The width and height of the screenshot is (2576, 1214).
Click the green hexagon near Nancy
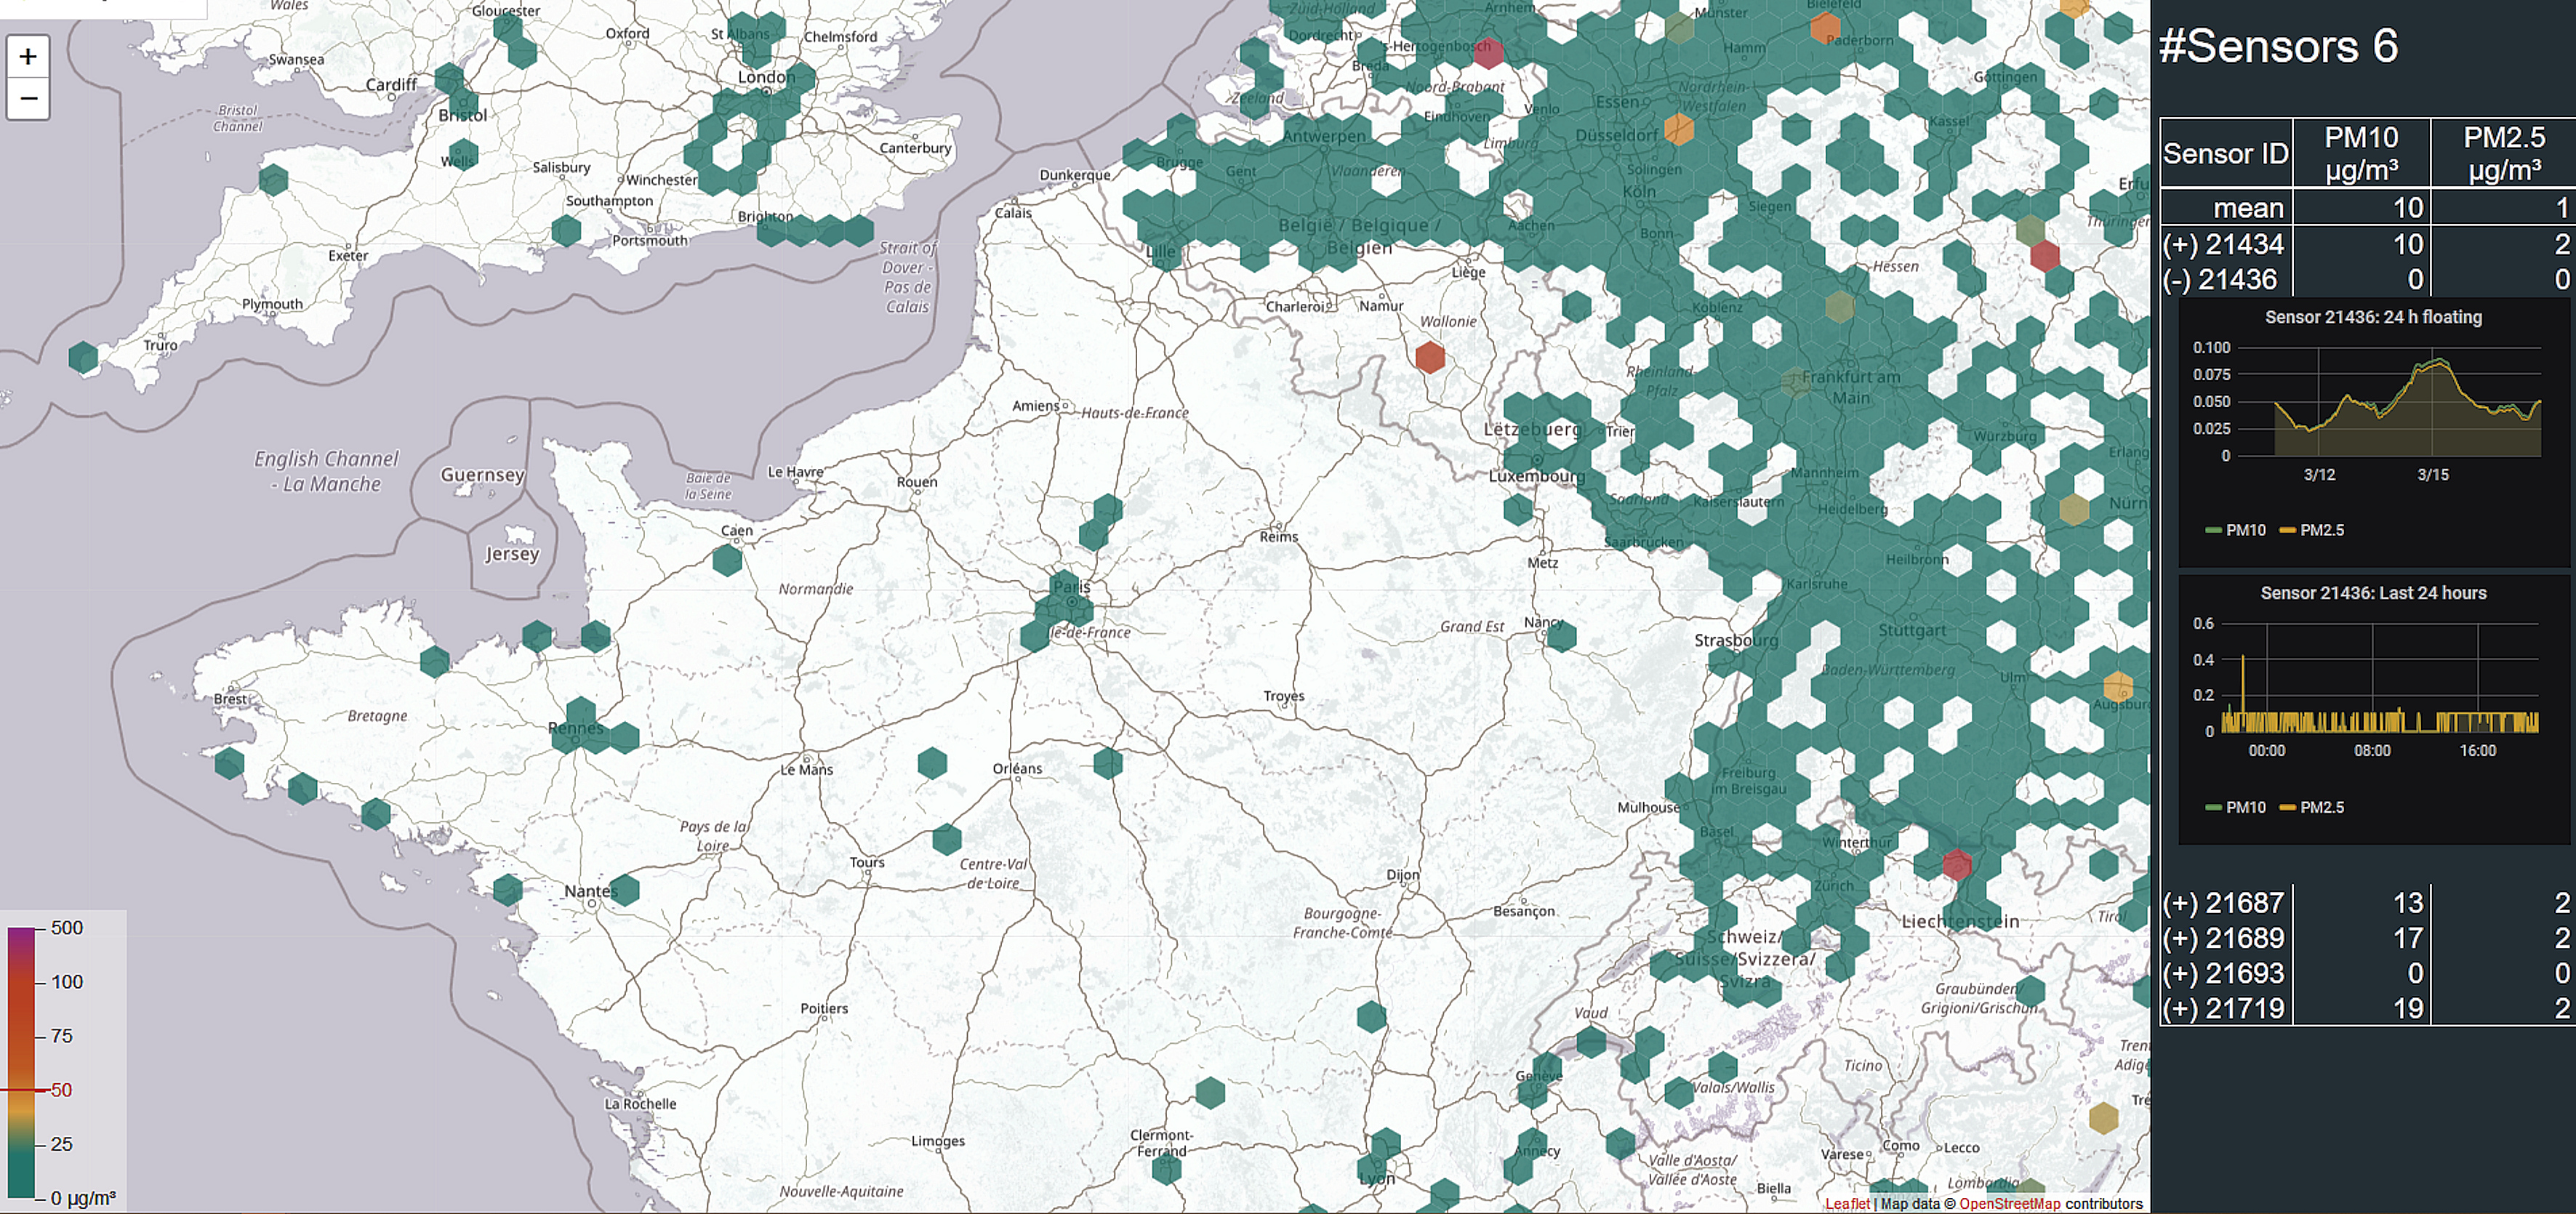(x=1561, y=636)
